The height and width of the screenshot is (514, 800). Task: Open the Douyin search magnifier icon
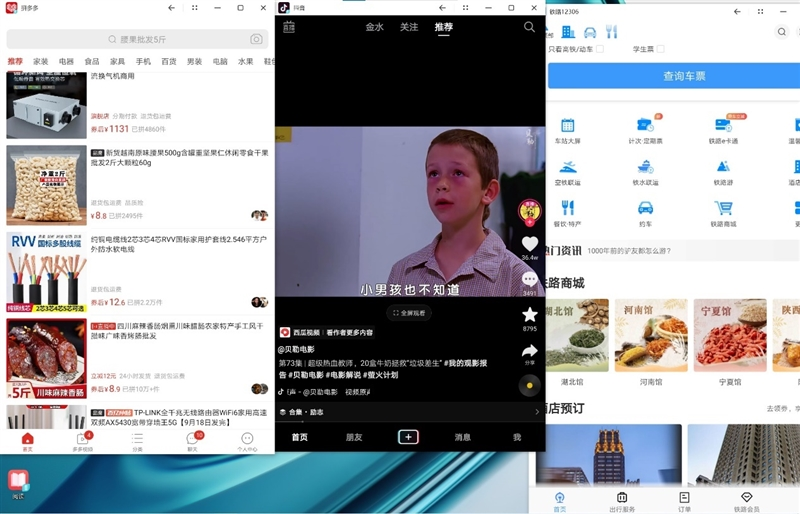[x=529, y=27]
